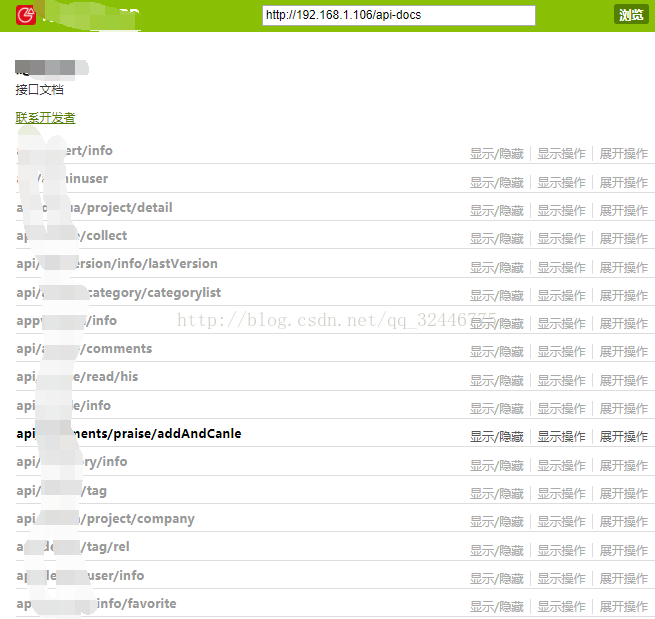Click 显示操作 for the project/company row

[561, 521]
